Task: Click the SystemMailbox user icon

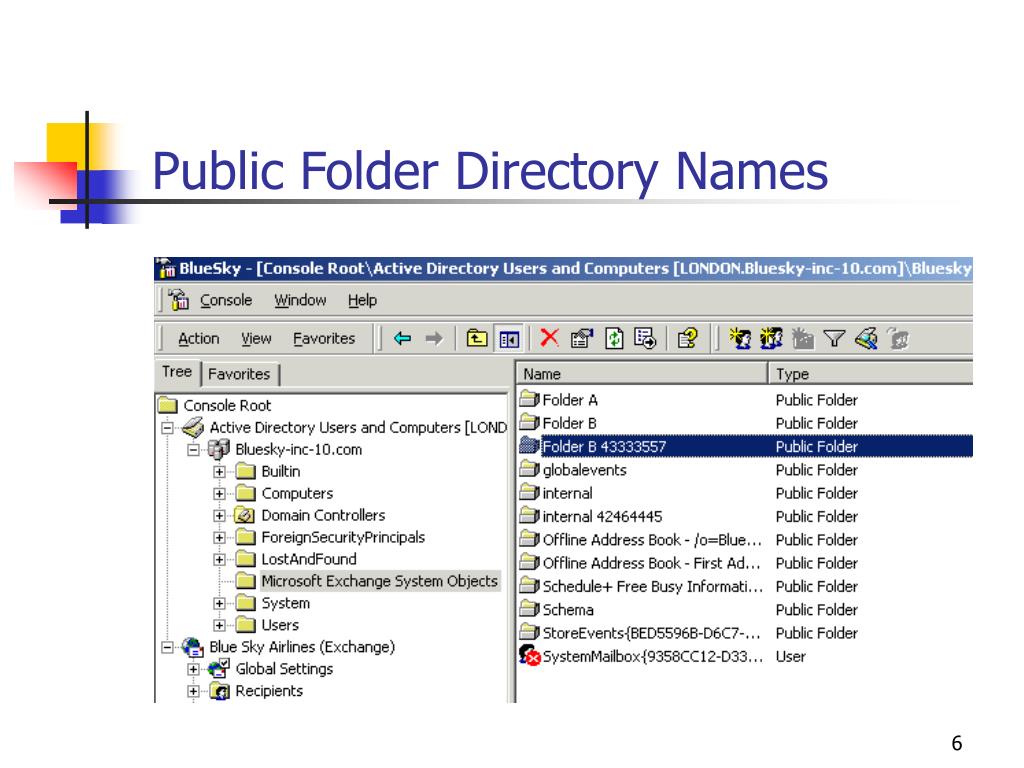Action: 530,655
